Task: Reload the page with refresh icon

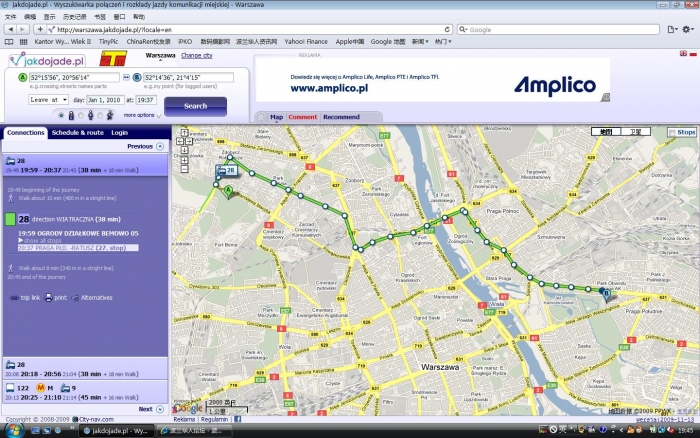Action: [x=447, y=29]
